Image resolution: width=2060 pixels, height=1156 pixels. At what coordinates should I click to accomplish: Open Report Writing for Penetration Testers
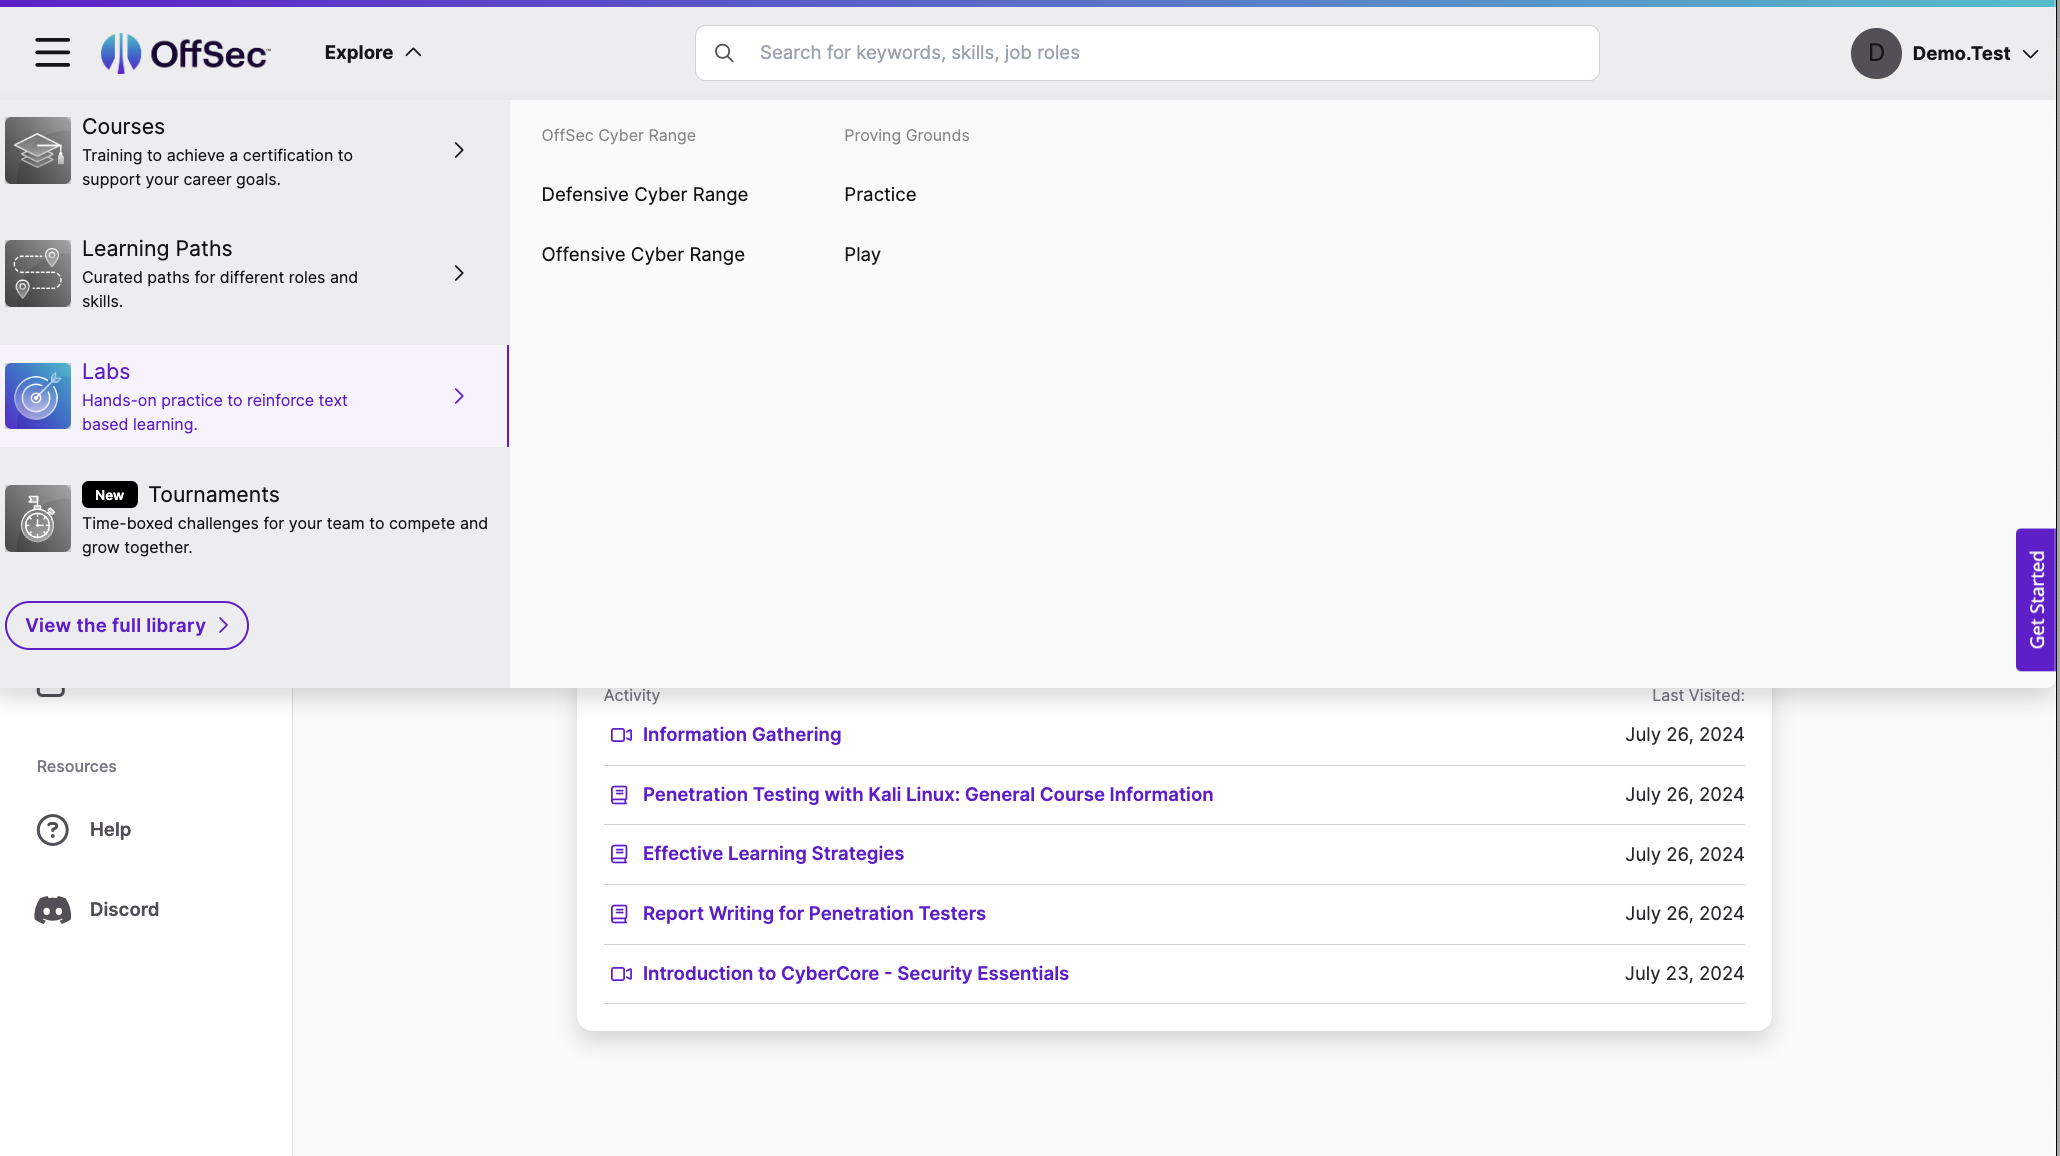(x=813, y=913)
